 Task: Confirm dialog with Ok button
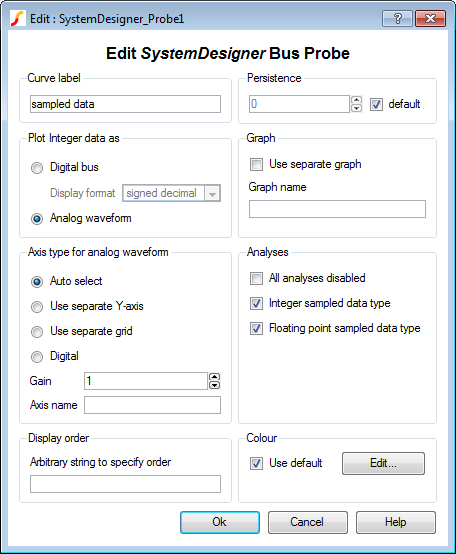pos(220,522)
